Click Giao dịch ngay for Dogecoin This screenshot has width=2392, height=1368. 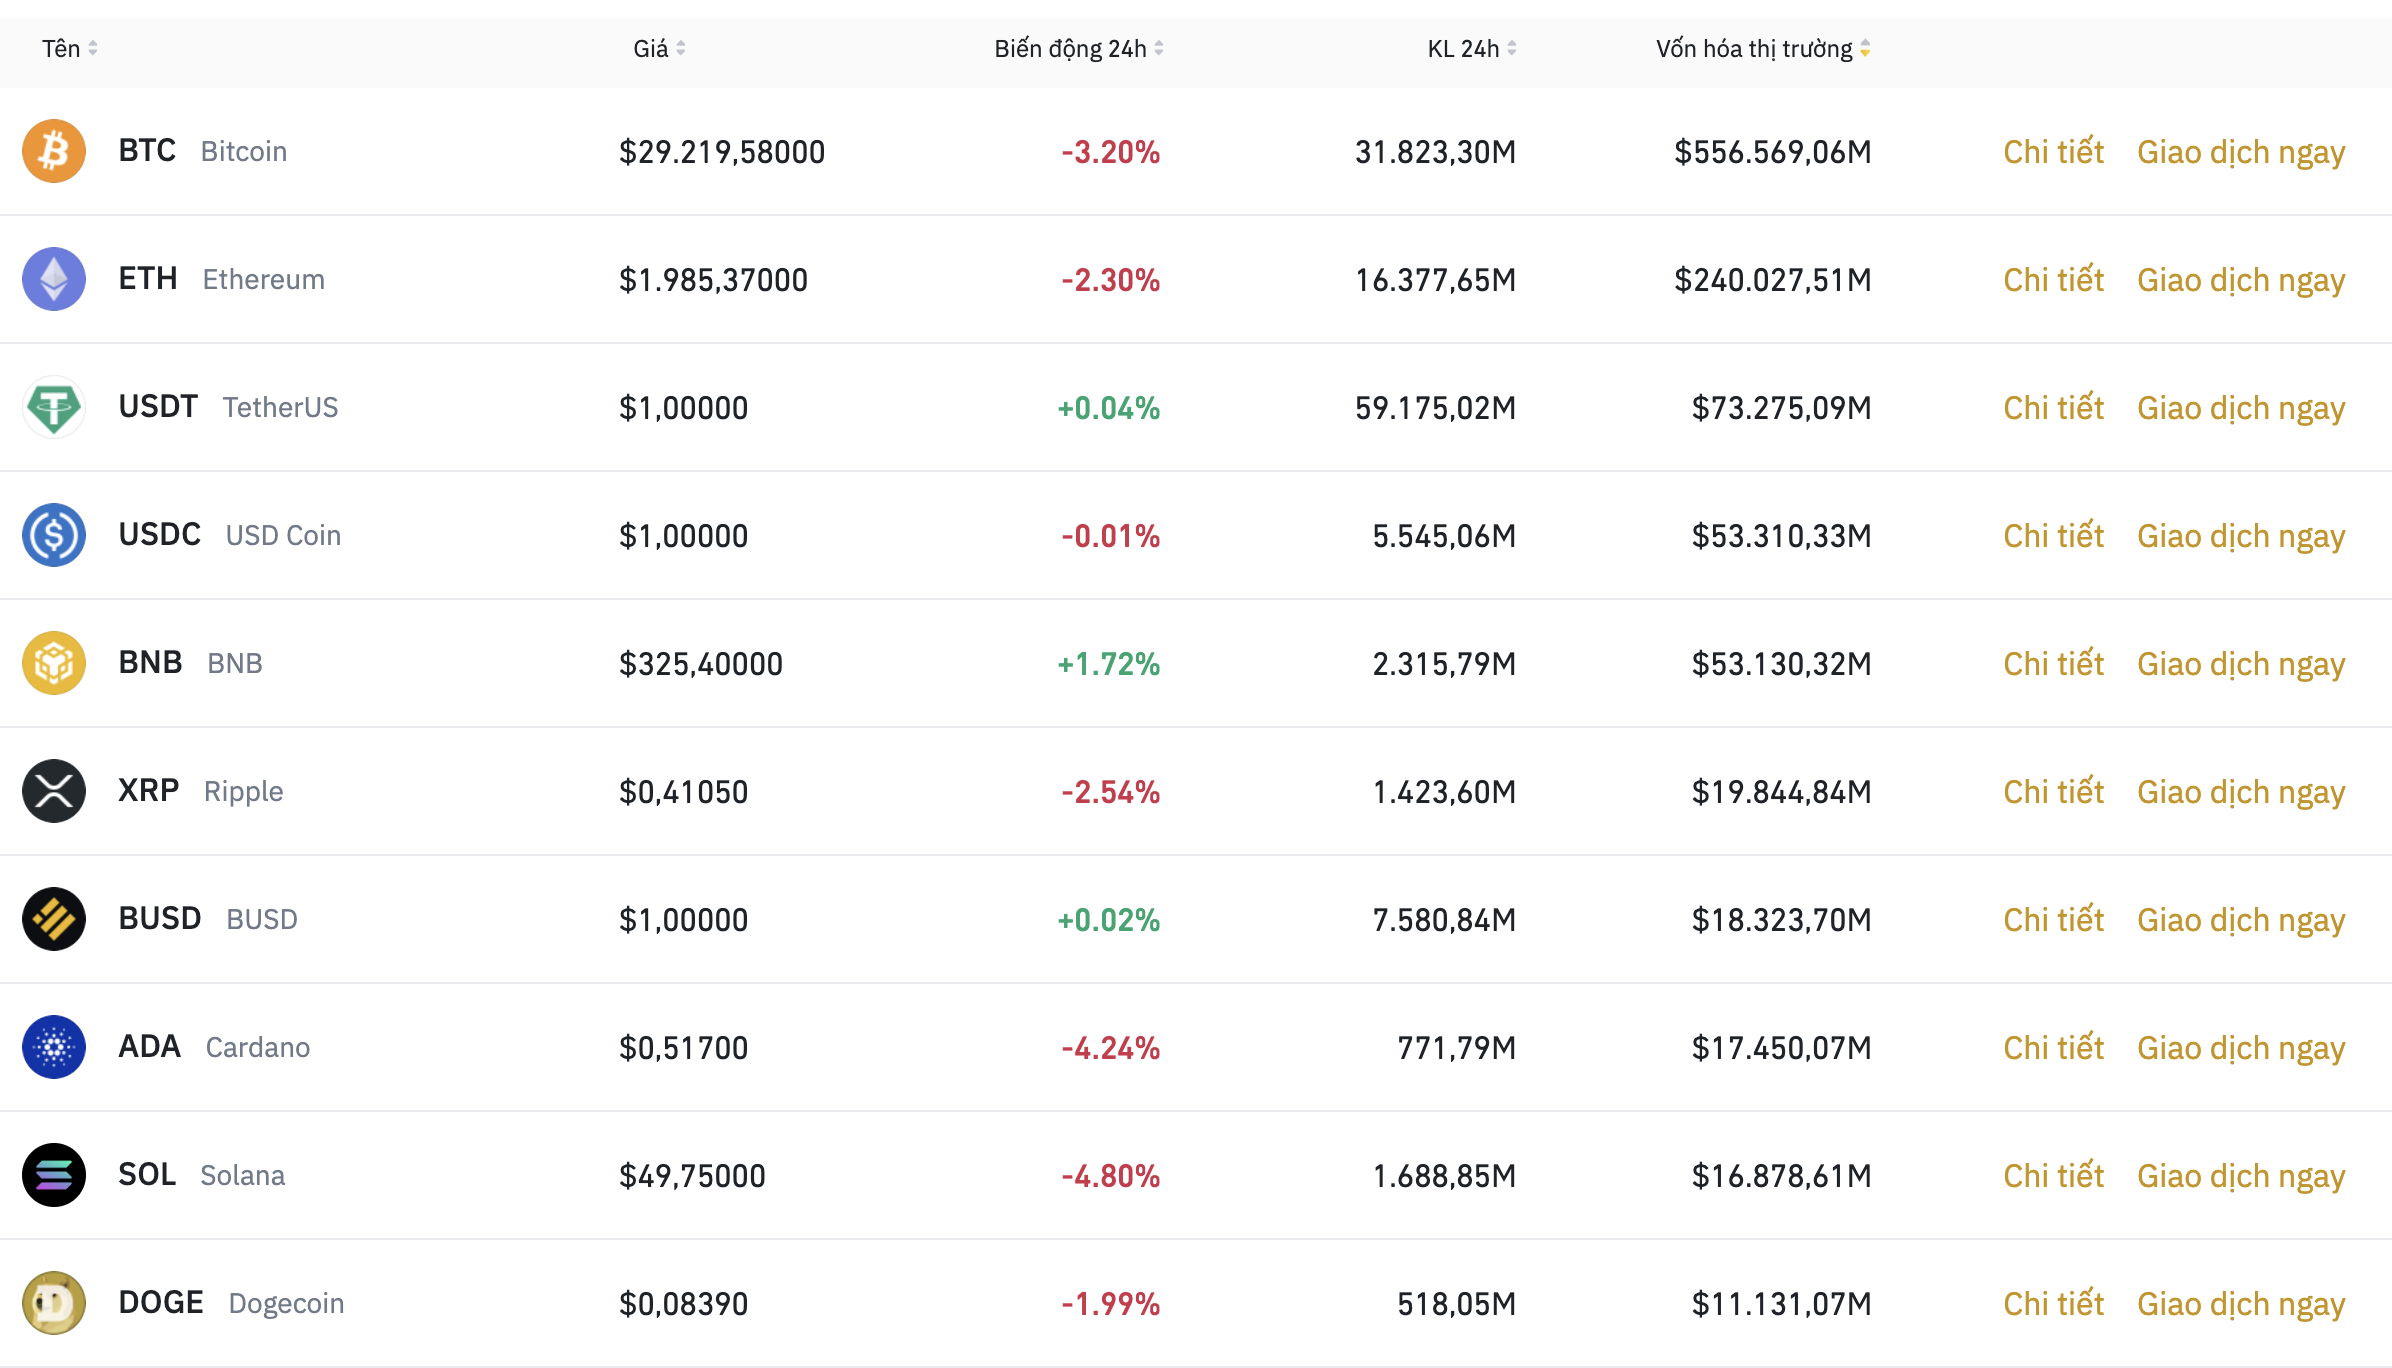[2240, 1304]
